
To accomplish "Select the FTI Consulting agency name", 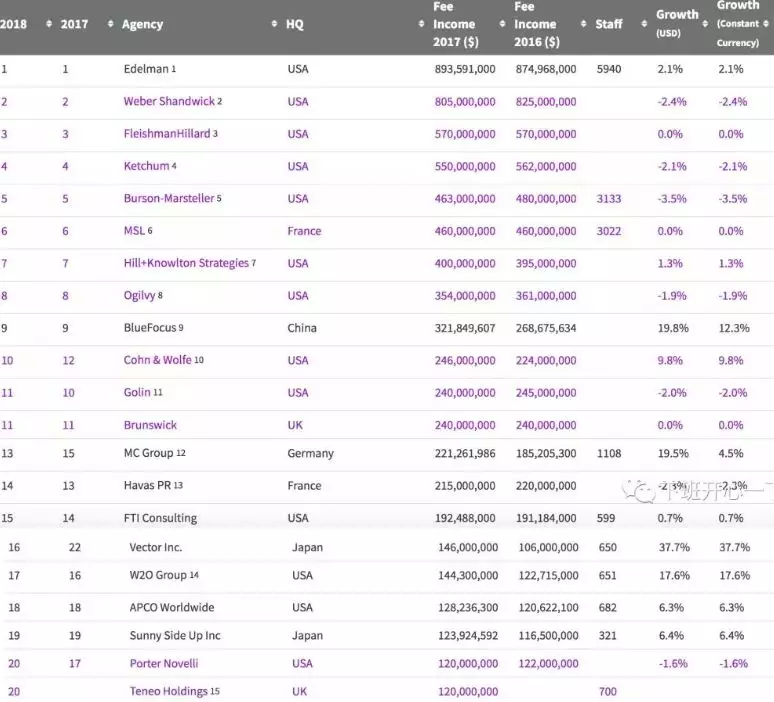I will (x=160, y=518).
